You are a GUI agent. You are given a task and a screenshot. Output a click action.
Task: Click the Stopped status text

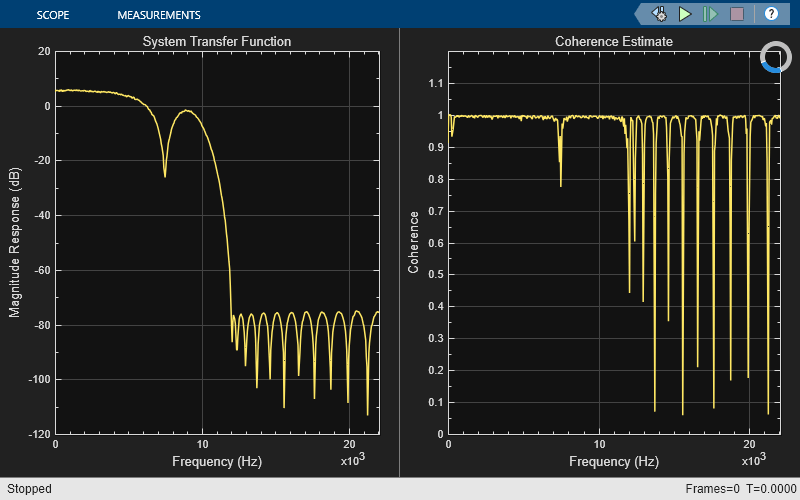(x=29, y=489)
